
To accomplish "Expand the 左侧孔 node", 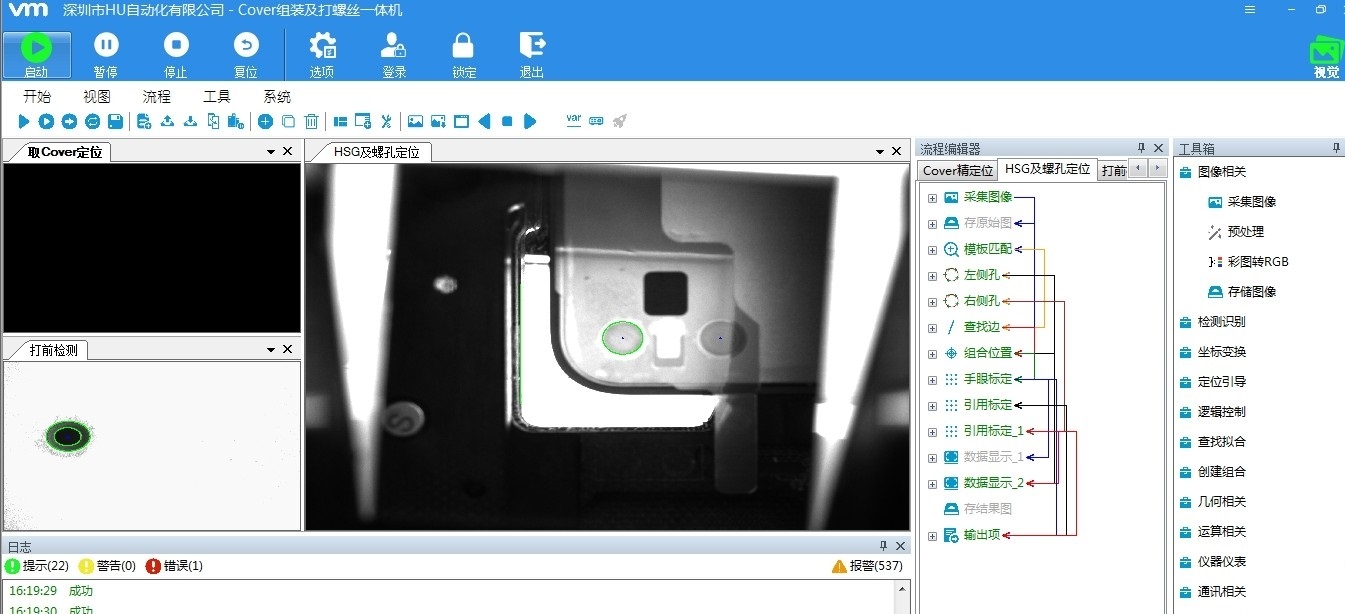I will click(x=932, y=276).
